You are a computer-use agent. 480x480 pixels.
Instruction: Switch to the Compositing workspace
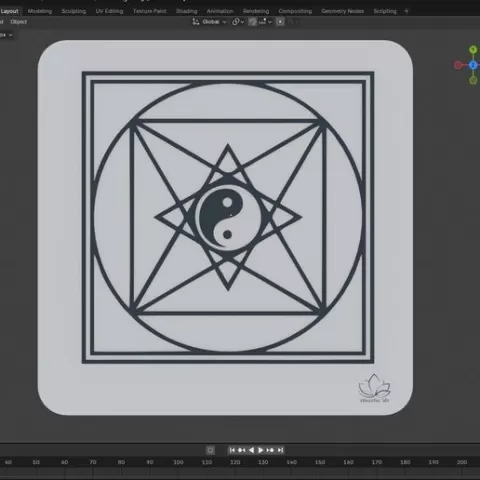(295, 11)
